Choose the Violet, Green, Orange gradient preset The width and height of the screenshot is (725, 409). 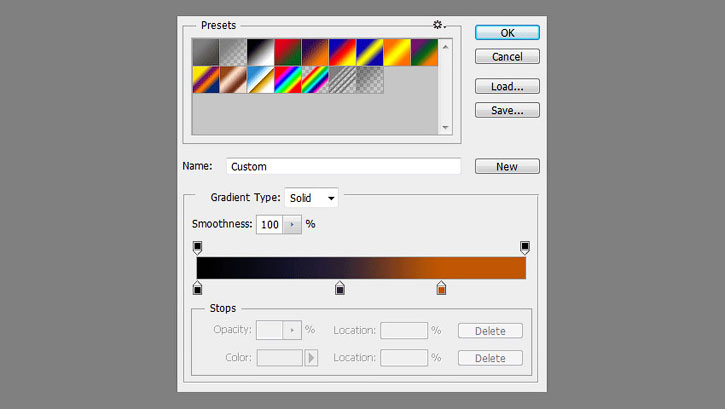pyautogui.click(x=424, y=52)
